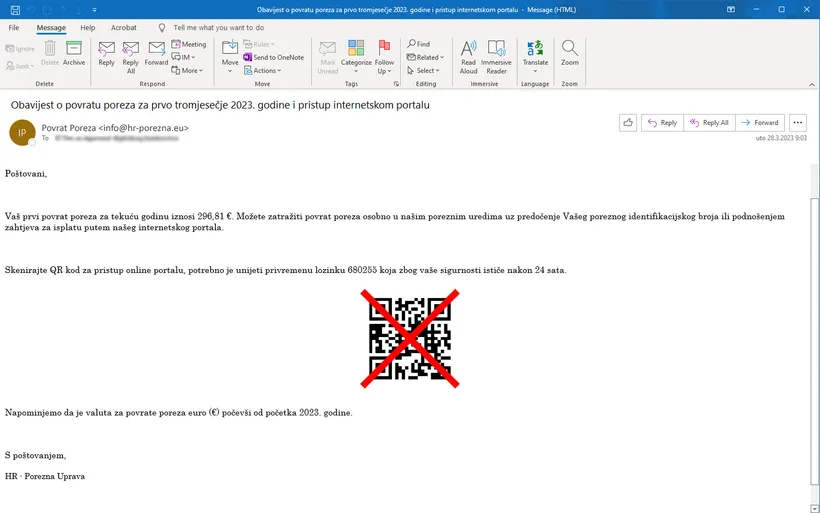Open Read Aloud feature
Screen dimensions: 820x513
tap(469, 57)
